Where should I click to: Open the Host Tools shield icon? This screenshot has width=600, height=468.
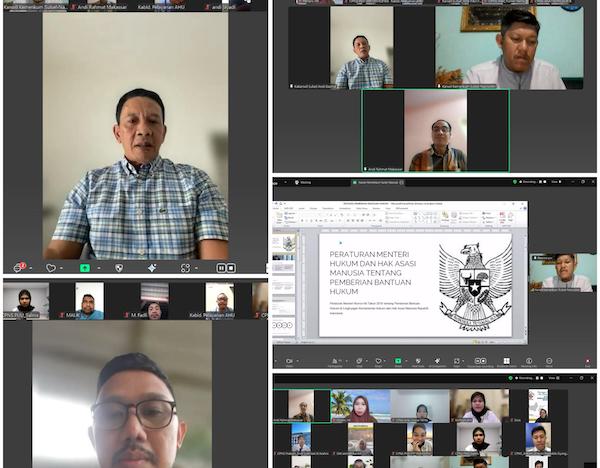tap(119, 268)
